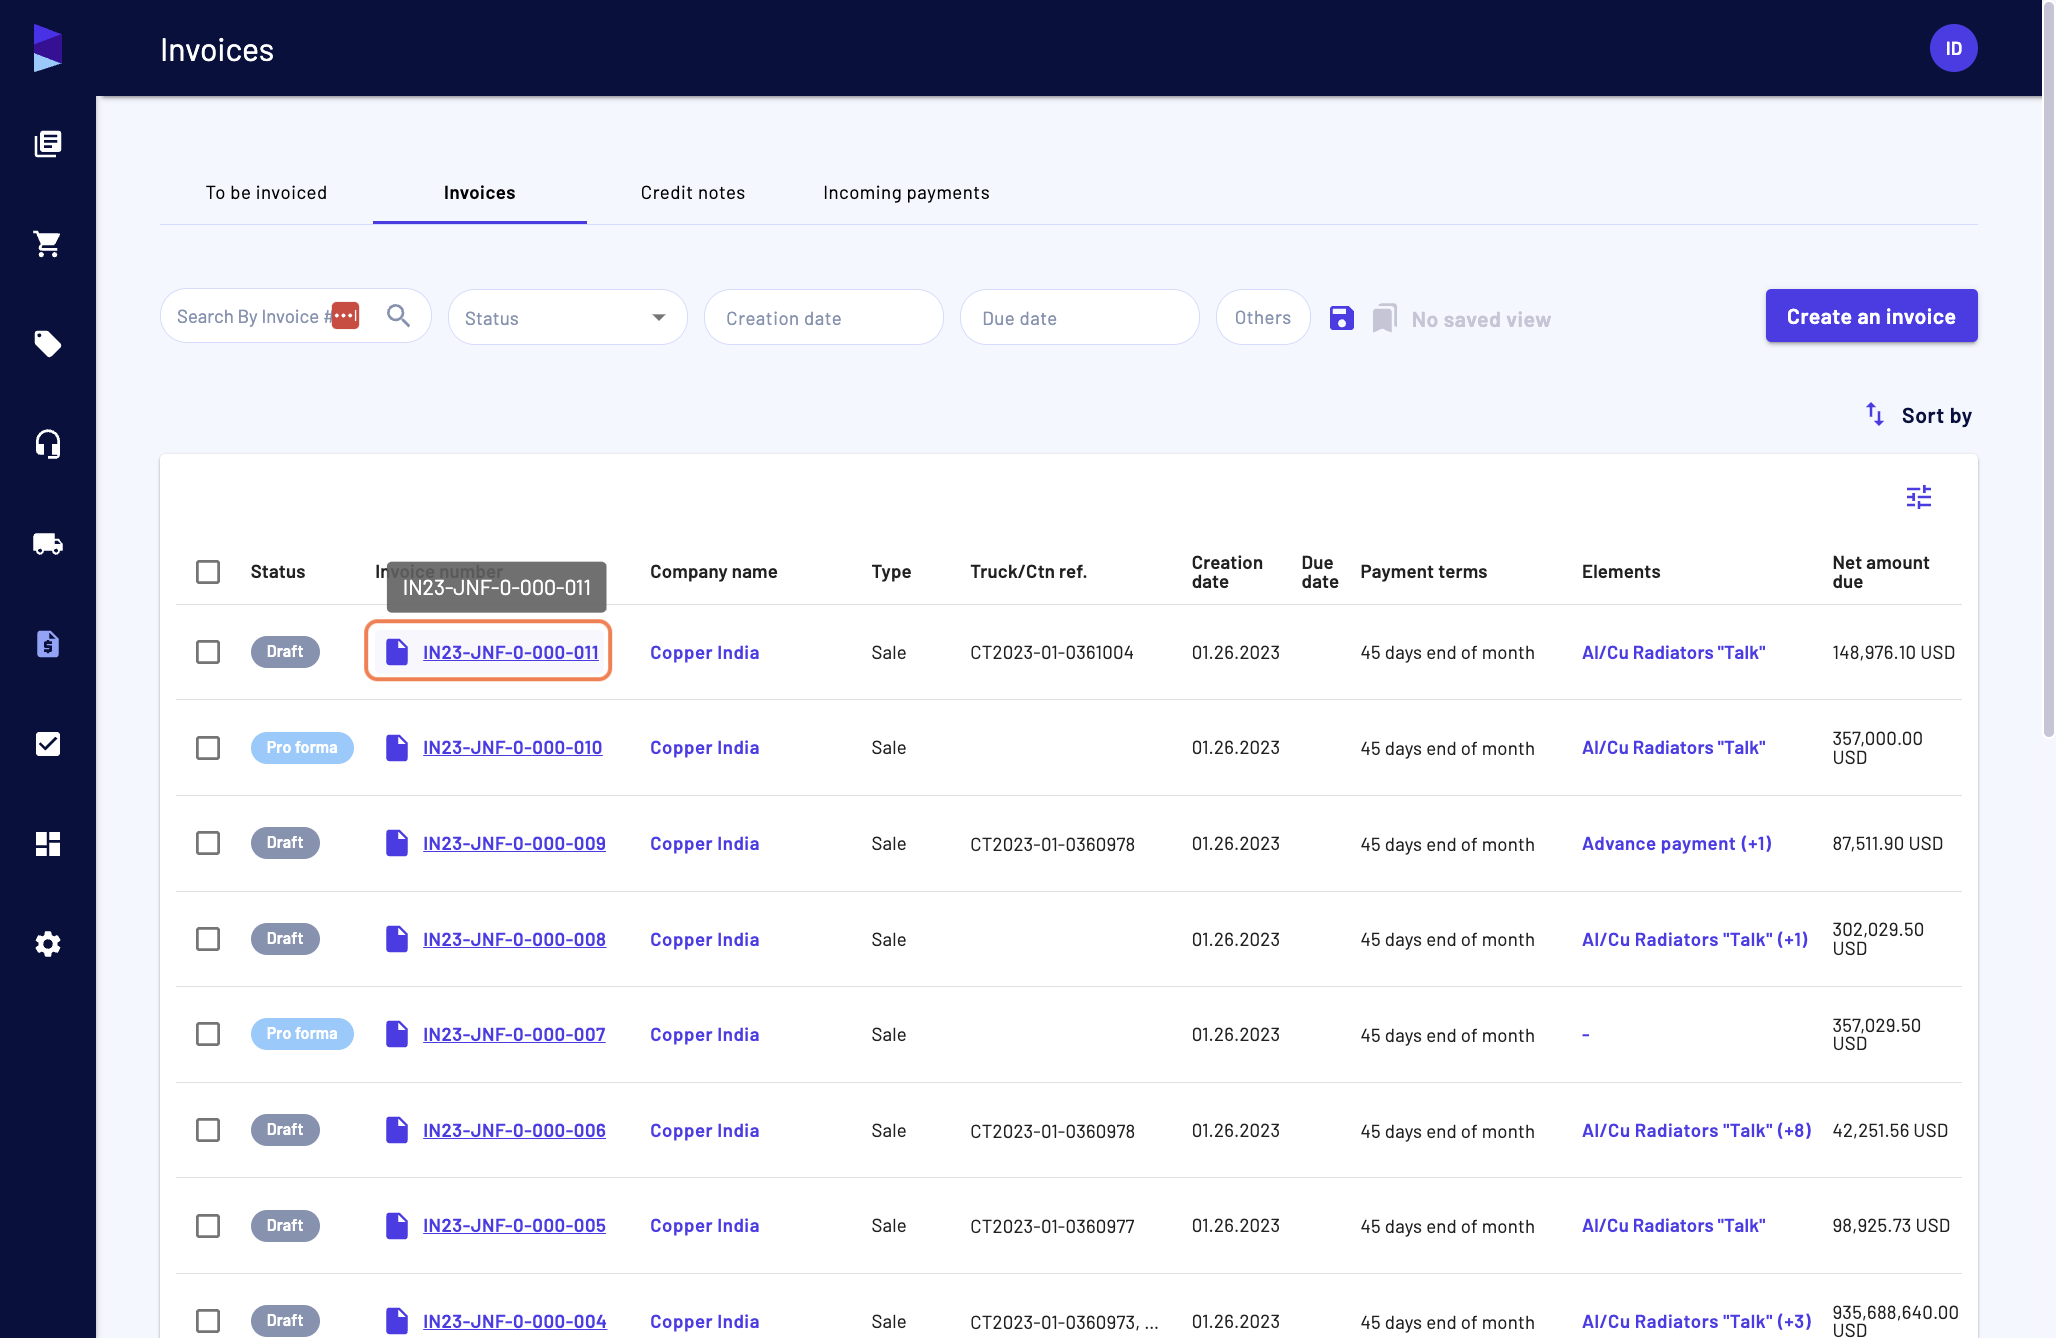Toggle the select-all header checkbox
This screenshot has height=1338, width=2056.
(x=208, y=572)
